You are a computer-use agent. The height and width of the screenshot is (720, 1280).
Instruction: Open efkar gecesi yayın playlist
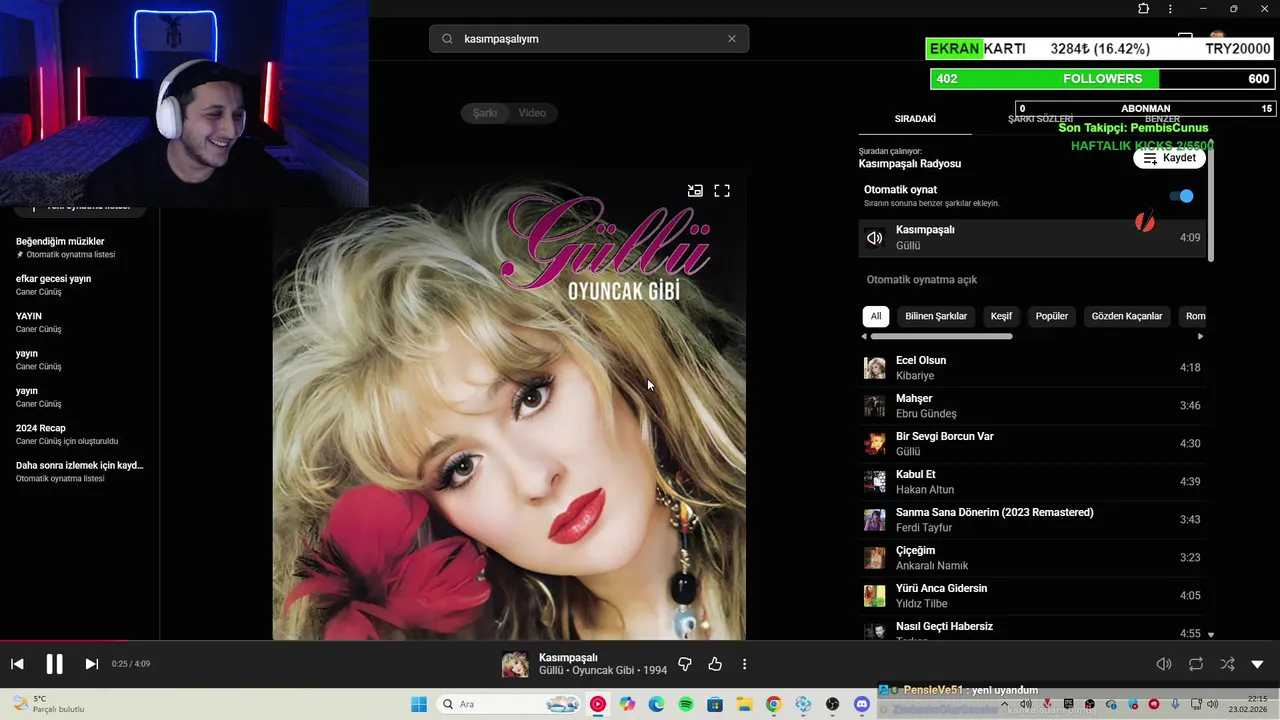click(x=80, y=285)
